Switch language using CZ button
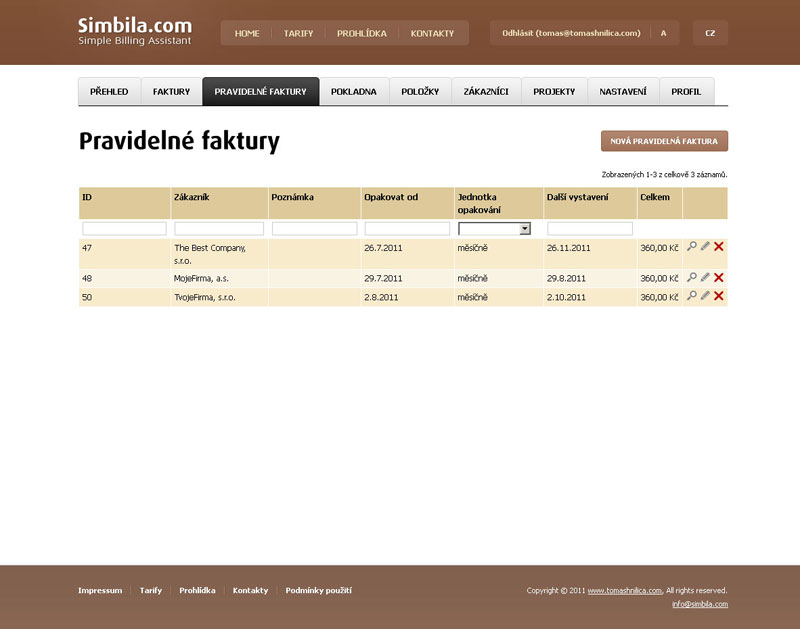The image size is (800, 629). (710, 33)
